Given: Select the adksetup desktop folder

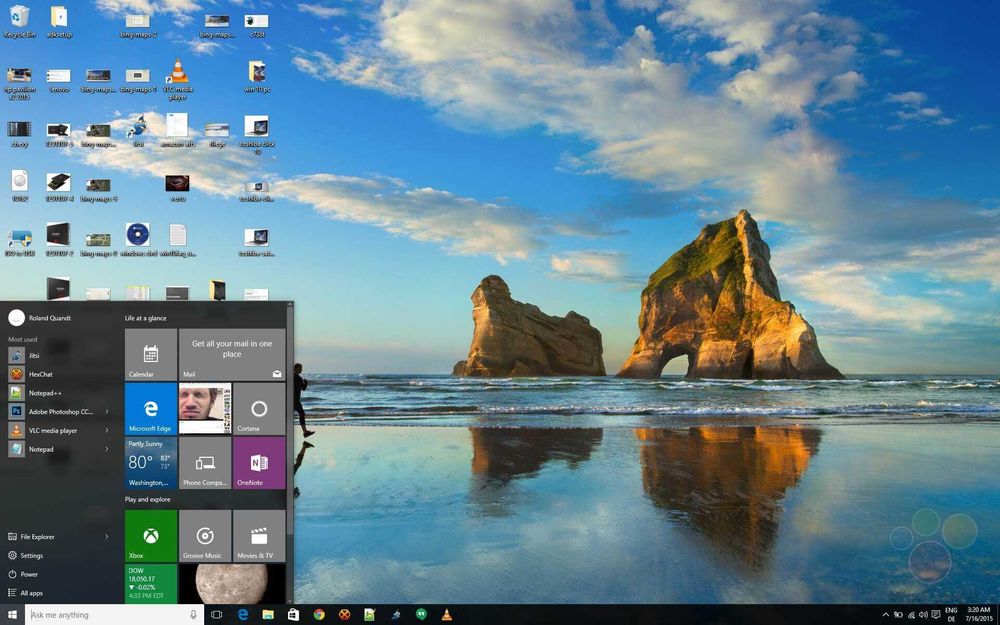Looking at the screenshot, I should pyautogui.click(x=59, y=21).
